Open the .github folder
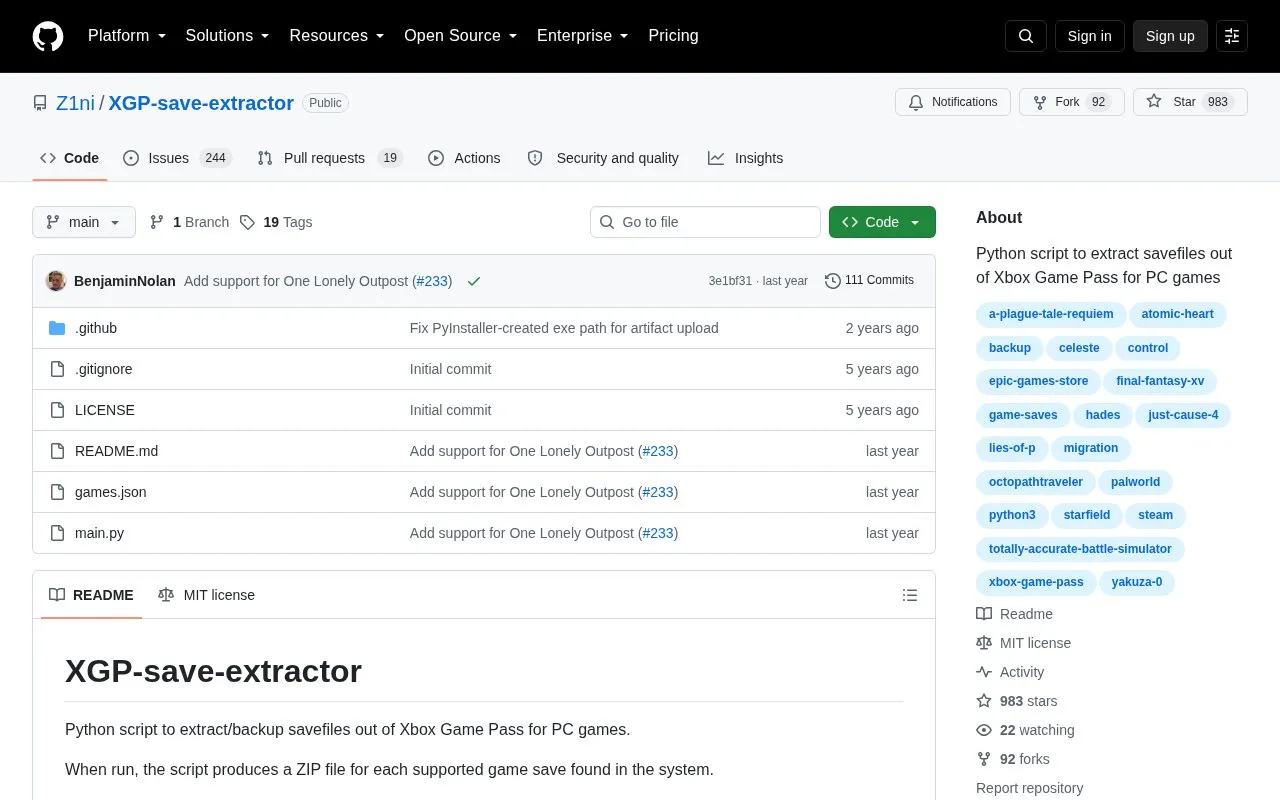This screenshot has width=1280, height=800. tap(96, 328)
